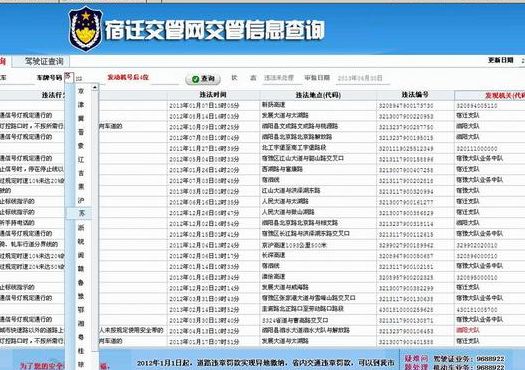Open the 驾驶证查询 tab
Viewport: 525px width, 370px height.
[44, 61]
